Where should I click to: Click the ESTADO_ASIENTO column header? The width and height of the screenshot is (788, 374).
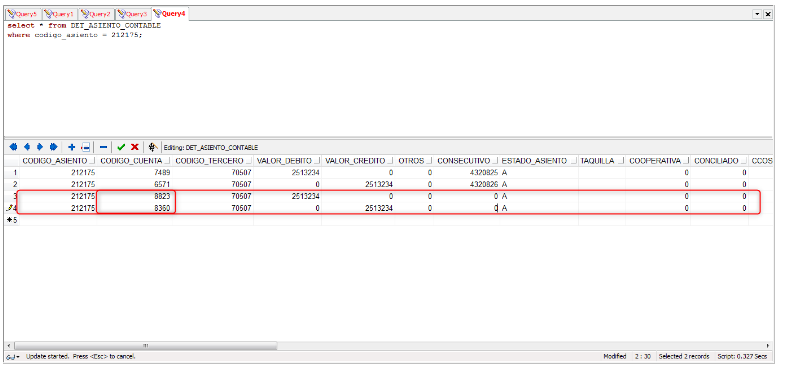click(539, 161)
